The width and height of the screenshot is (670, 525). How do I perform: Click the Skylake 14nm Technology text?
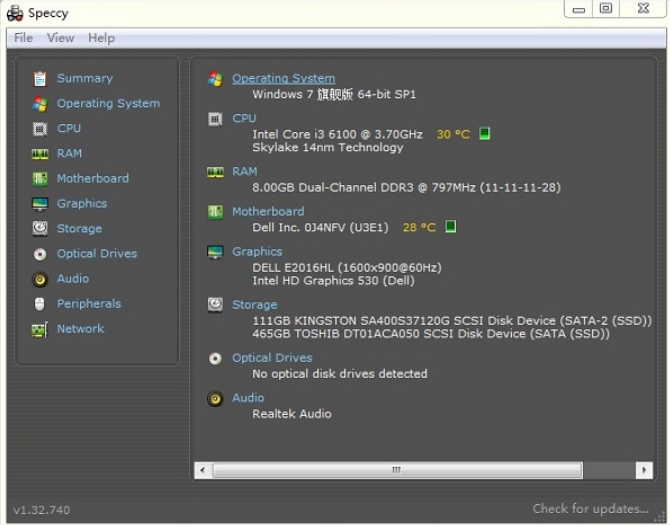coord(328,148)
